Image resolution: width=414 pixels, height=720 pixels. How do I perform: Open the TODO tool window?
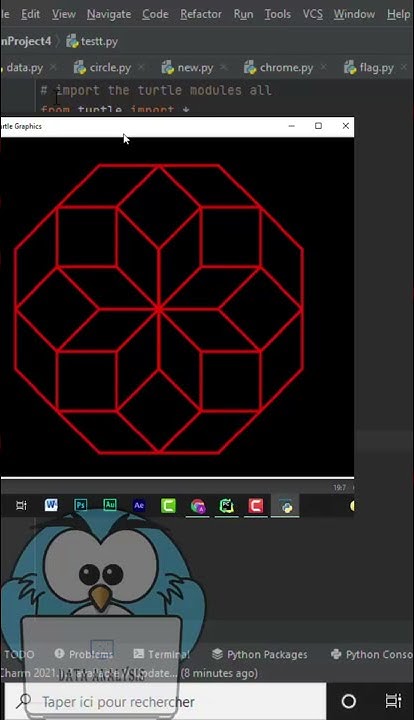(18, 654)
